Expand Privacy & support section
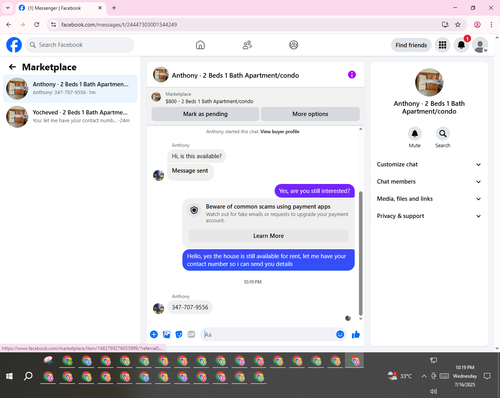500x398 pixels. point(429,216)
